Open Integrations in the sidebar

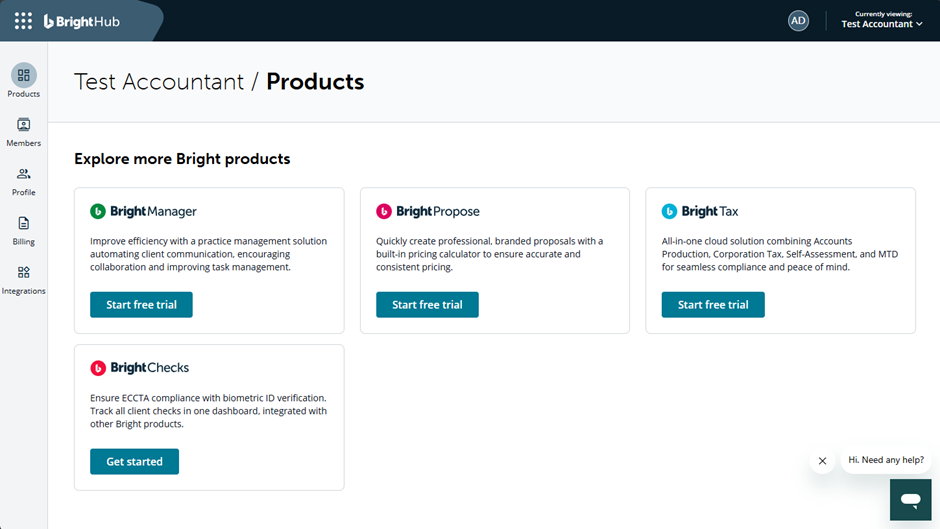23,280
